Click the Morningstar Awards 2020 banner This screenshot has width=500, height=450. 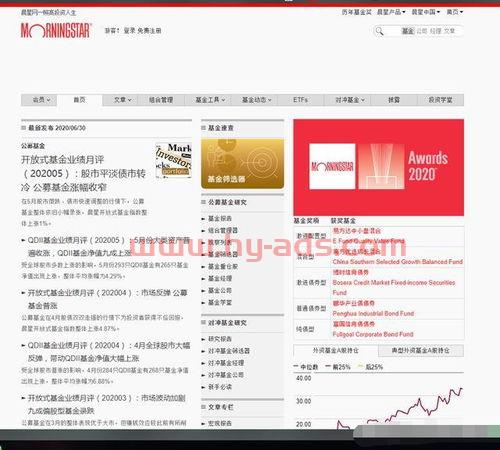378,167
